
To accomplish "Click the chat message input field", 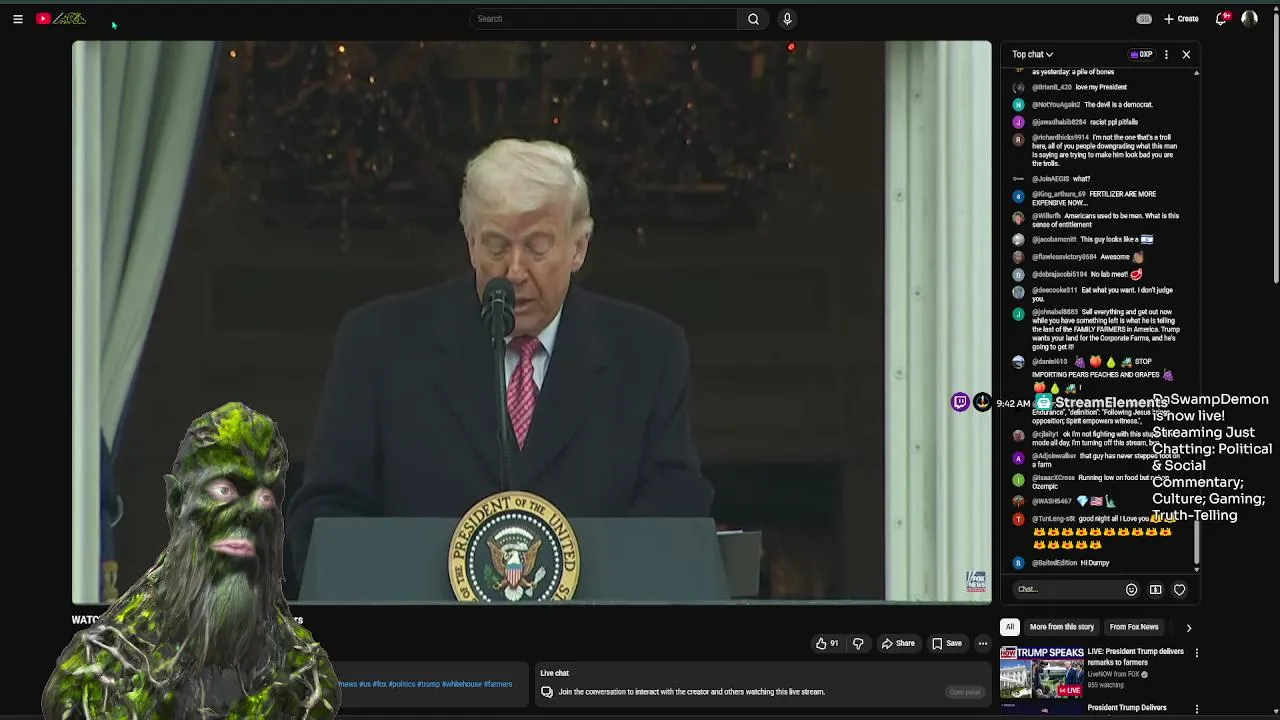I will (x=1066, y=589).
